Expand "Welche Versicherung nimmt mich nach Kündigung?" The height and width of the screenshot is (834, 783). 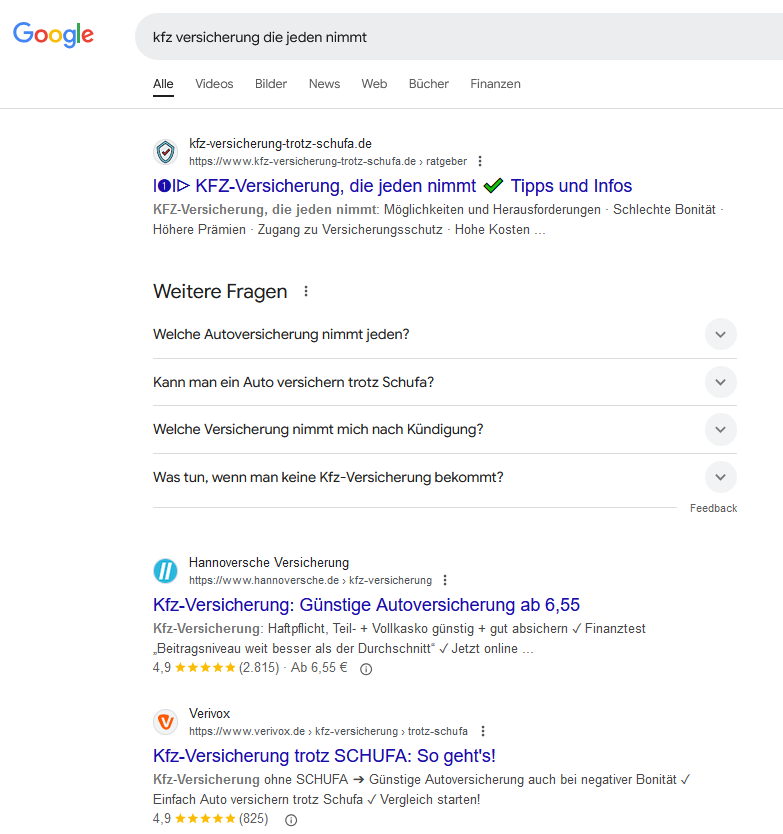click(720, 429)
